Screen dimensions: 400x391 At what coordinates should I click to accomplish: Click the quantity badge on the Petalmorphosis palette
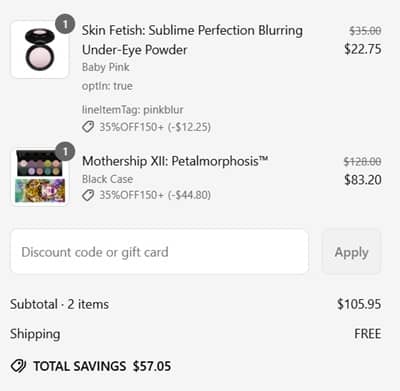(x=65, y=152)
